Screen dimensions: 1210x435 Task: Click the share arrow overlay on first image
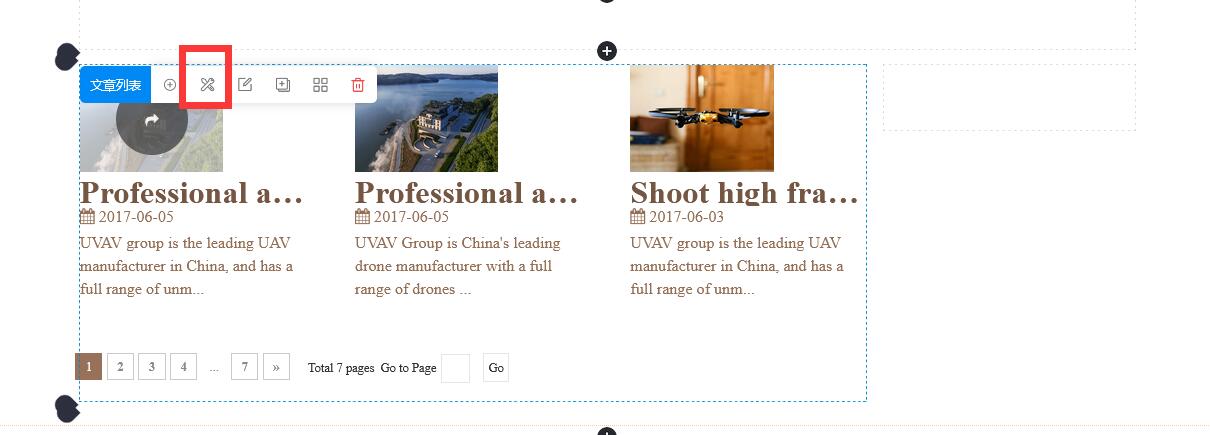pos(152,120)
